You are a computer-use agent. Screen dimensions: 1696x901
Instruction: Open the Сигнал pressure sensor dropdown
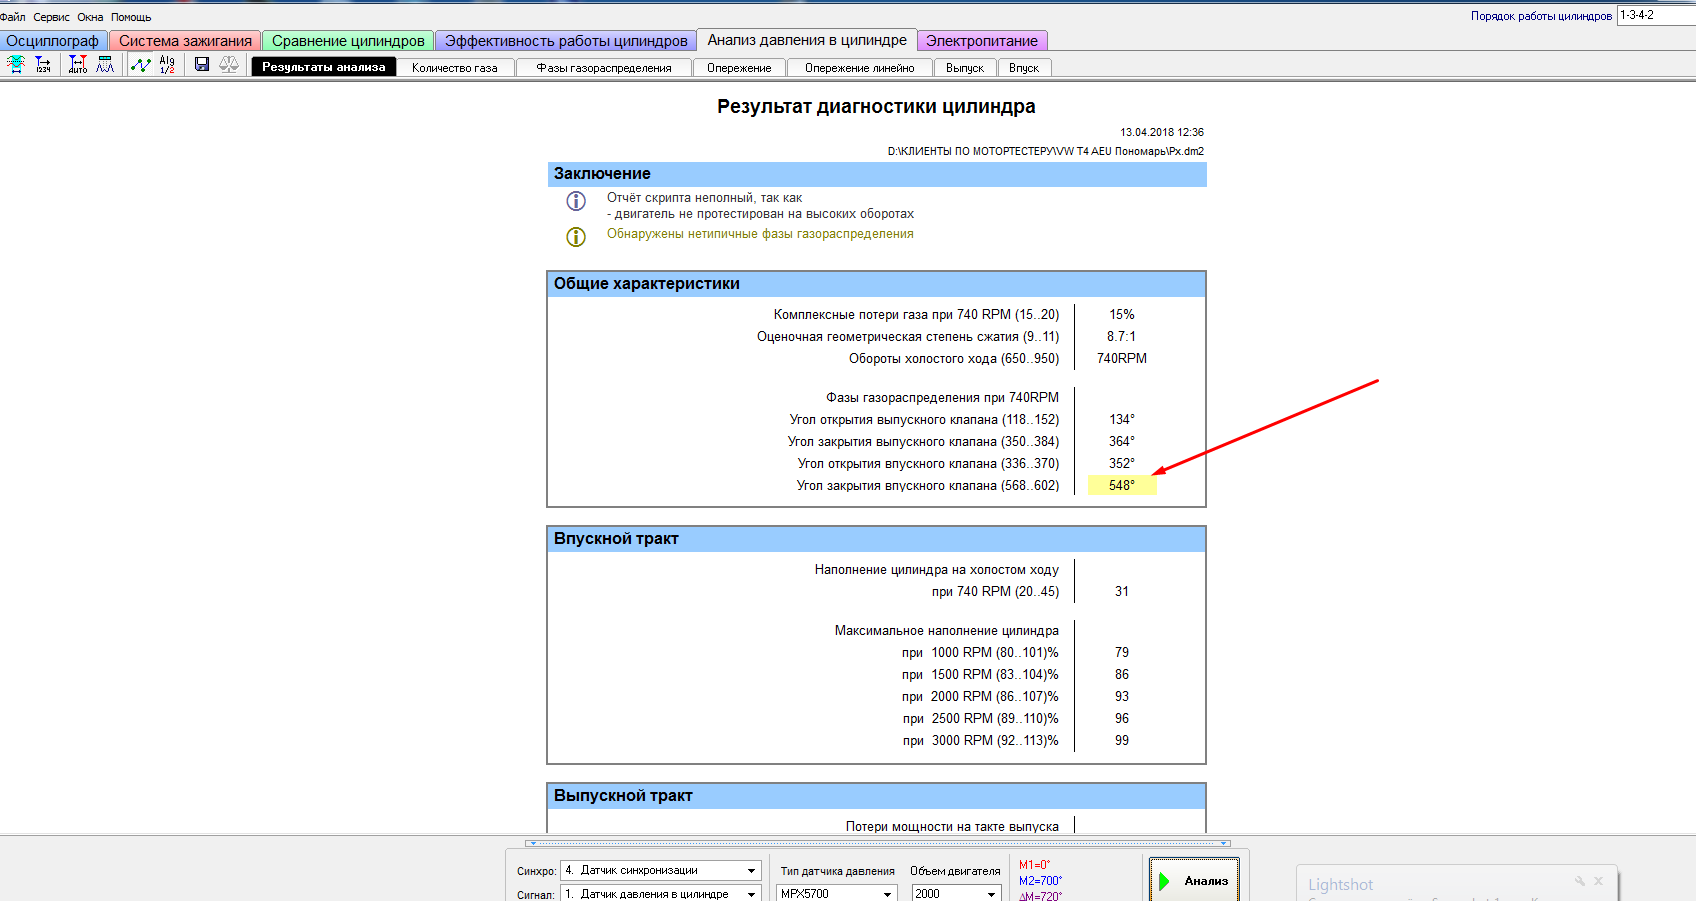(x=661, y=894)
